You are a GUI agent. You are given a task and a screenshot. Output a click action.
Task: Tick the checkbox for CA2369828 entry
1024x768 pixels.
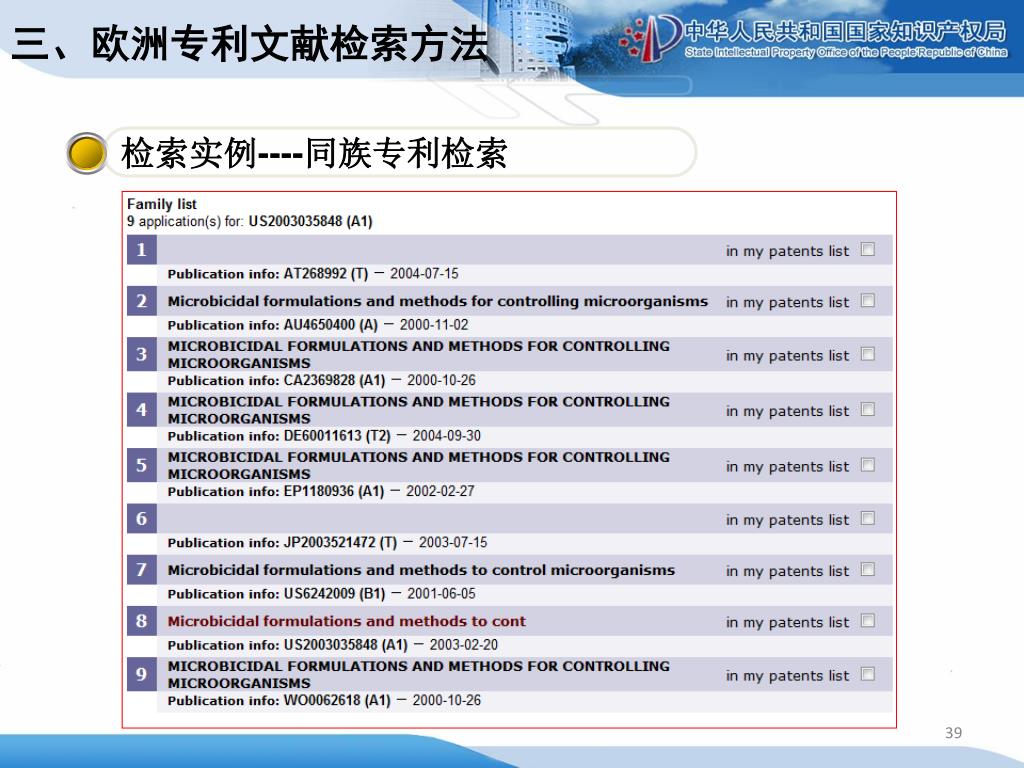[x=867, y=354]
